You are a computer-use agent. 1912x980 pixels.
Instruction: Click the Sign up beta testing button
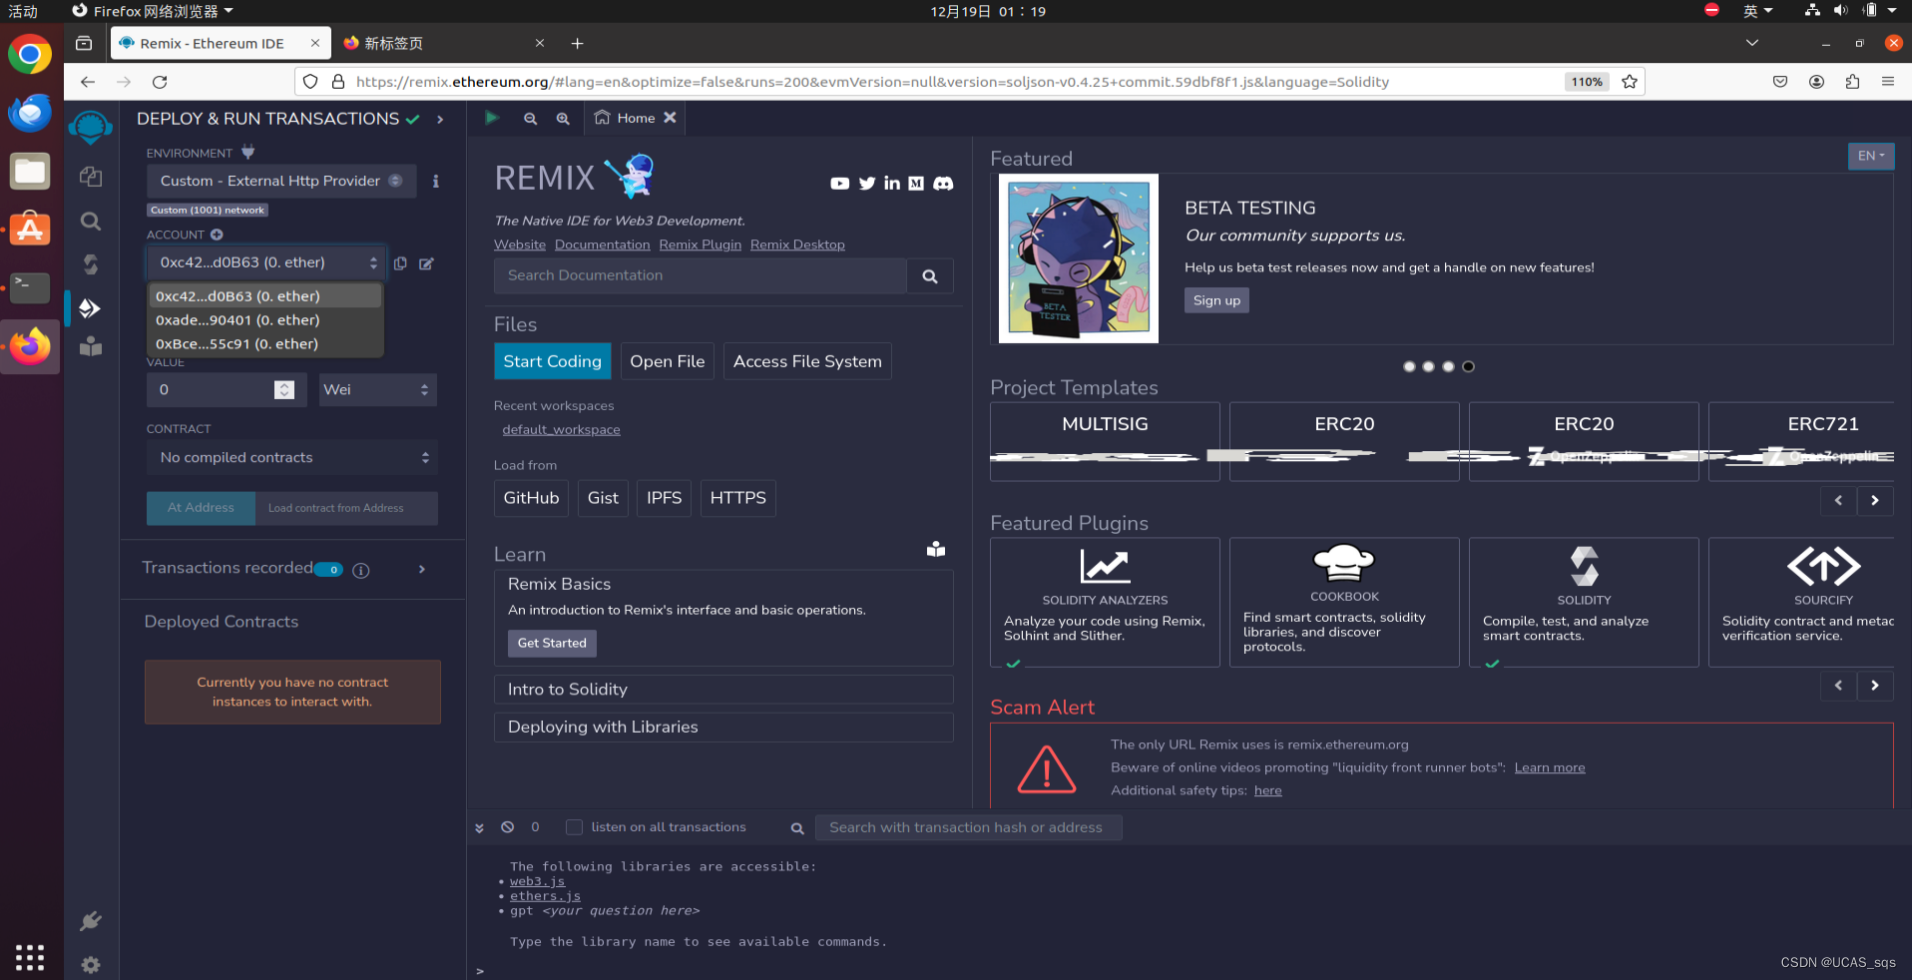pos(1216,301)
